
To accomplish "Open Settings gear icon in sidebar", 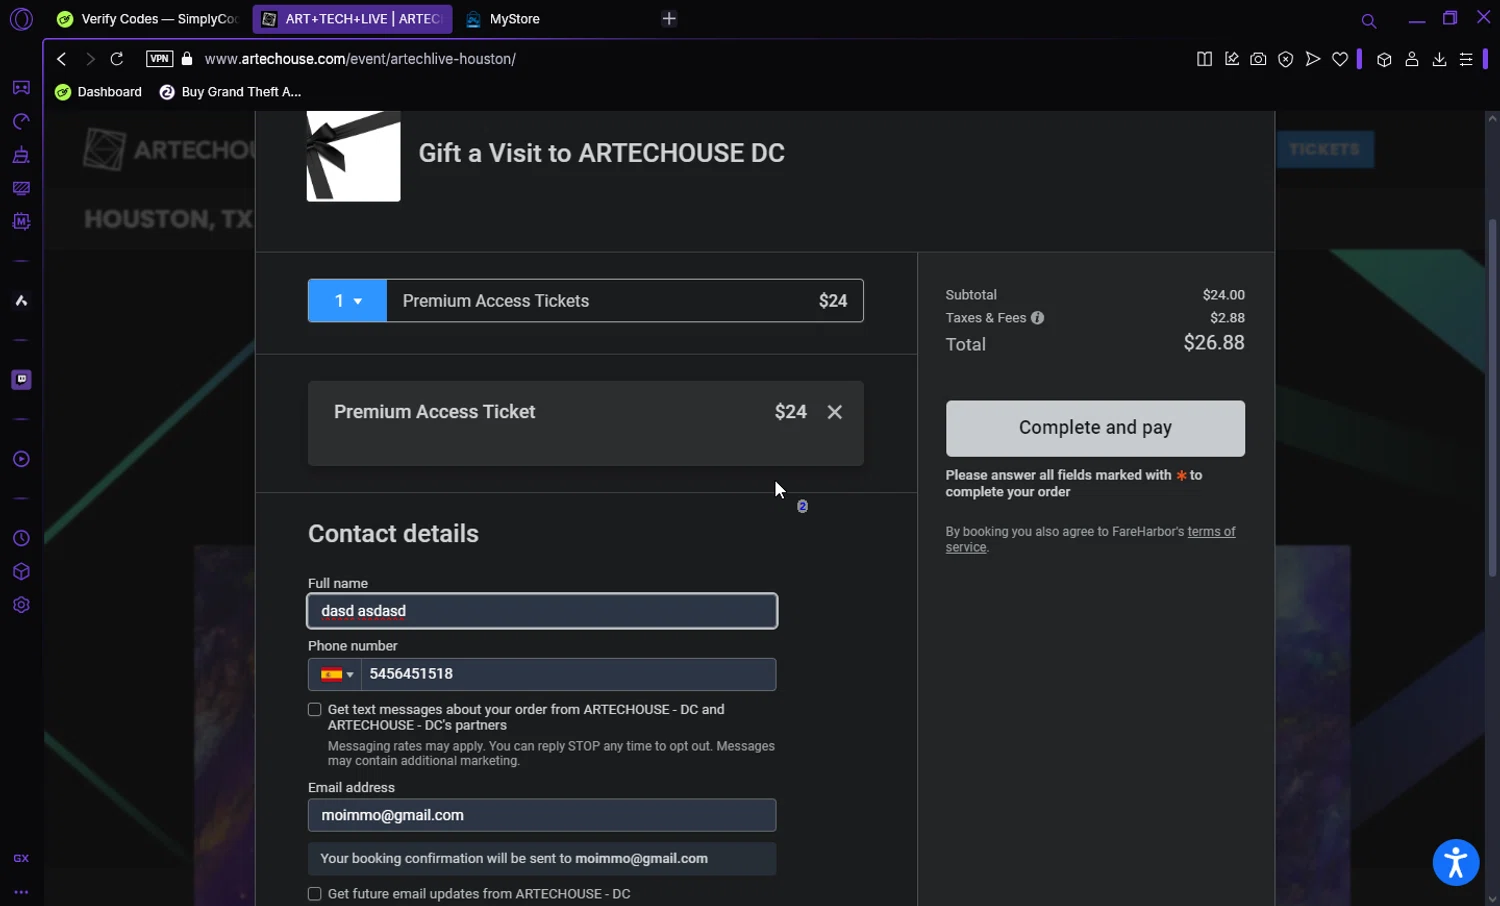I will pos(21,605).
